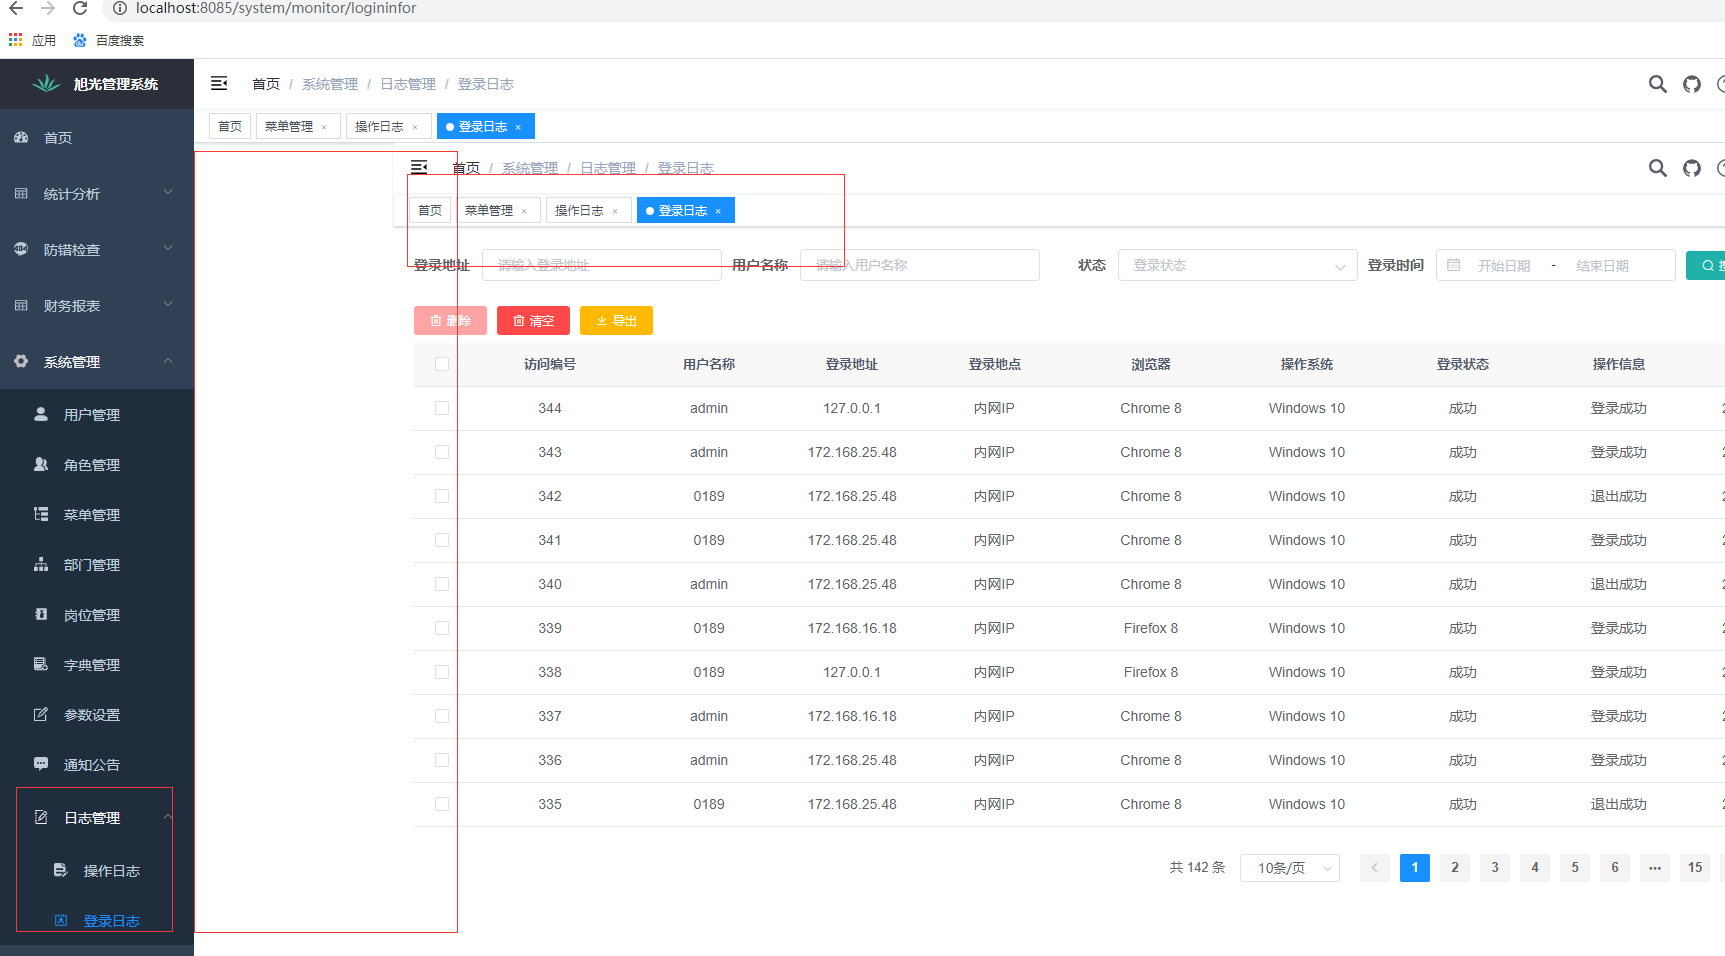Click the 操作日志 sidebar icon

pos(61,870)
